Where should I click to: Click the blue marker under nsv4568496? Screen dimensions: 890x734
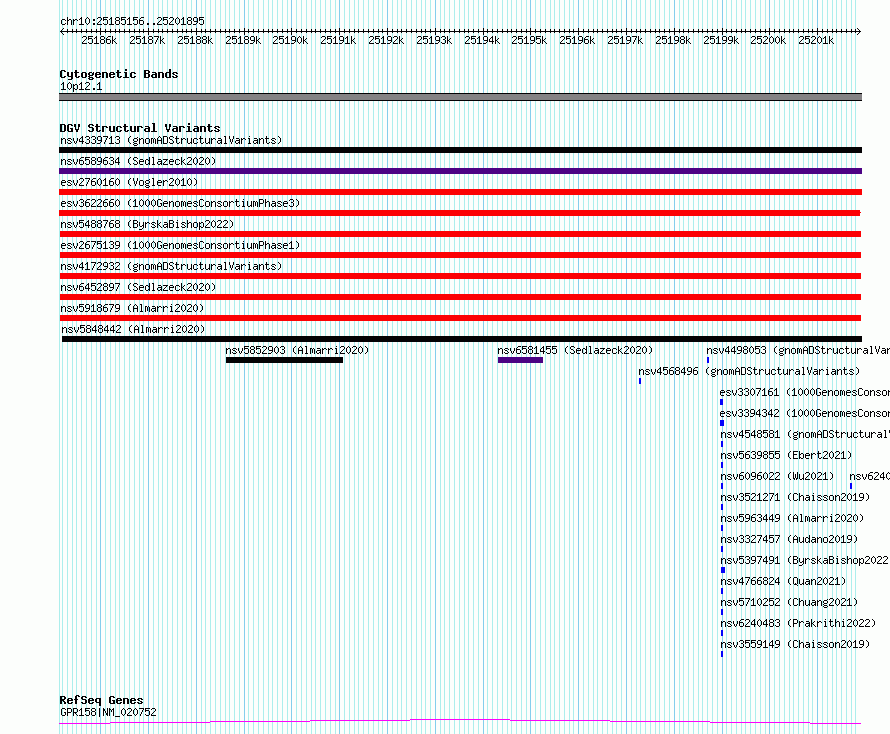point(640,381)
